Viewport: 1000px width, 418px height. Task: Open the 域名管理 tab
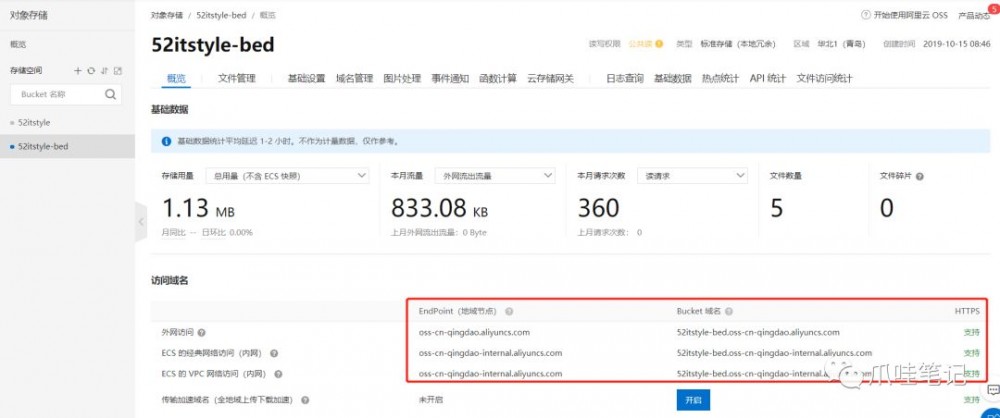pos(354,78)
